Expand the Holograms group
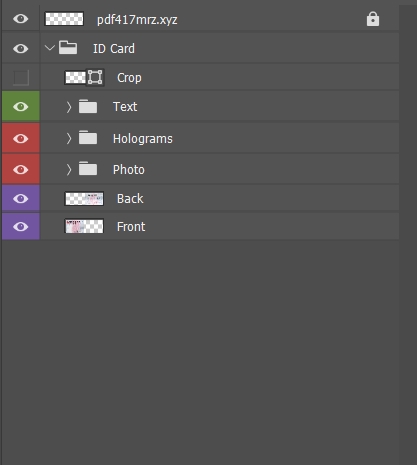Screen dimensions: 417x465 (69, 138)
